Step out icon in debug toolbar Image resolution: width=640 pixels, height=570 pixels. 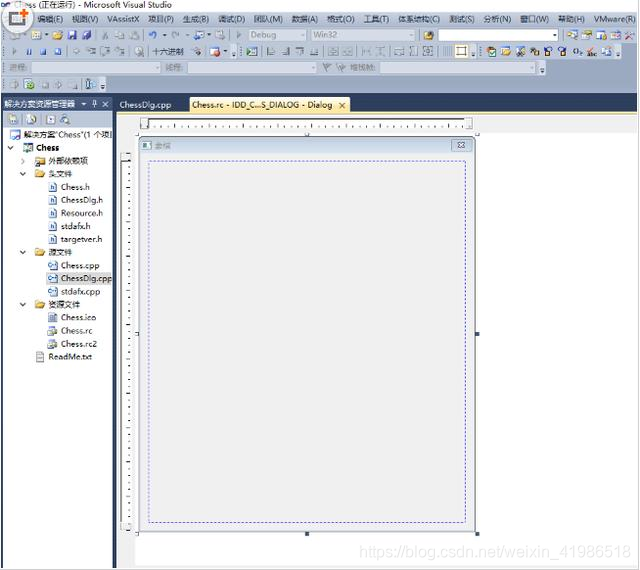coord(120,51)
